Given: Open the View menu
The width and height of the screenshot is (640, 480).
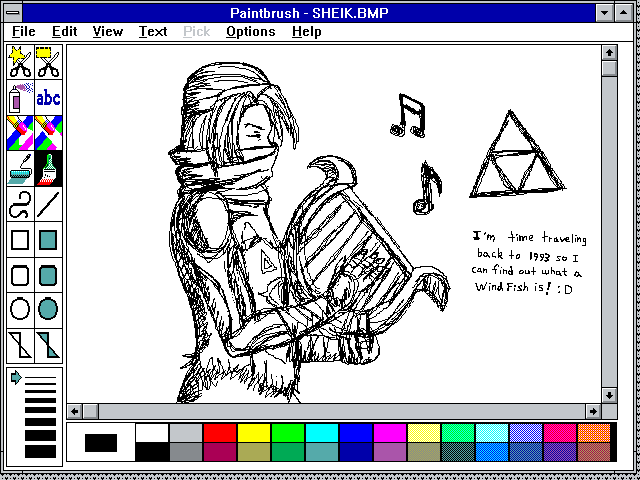Looking at the screenshot, I should pyautogui.click(x=108, y=31).
